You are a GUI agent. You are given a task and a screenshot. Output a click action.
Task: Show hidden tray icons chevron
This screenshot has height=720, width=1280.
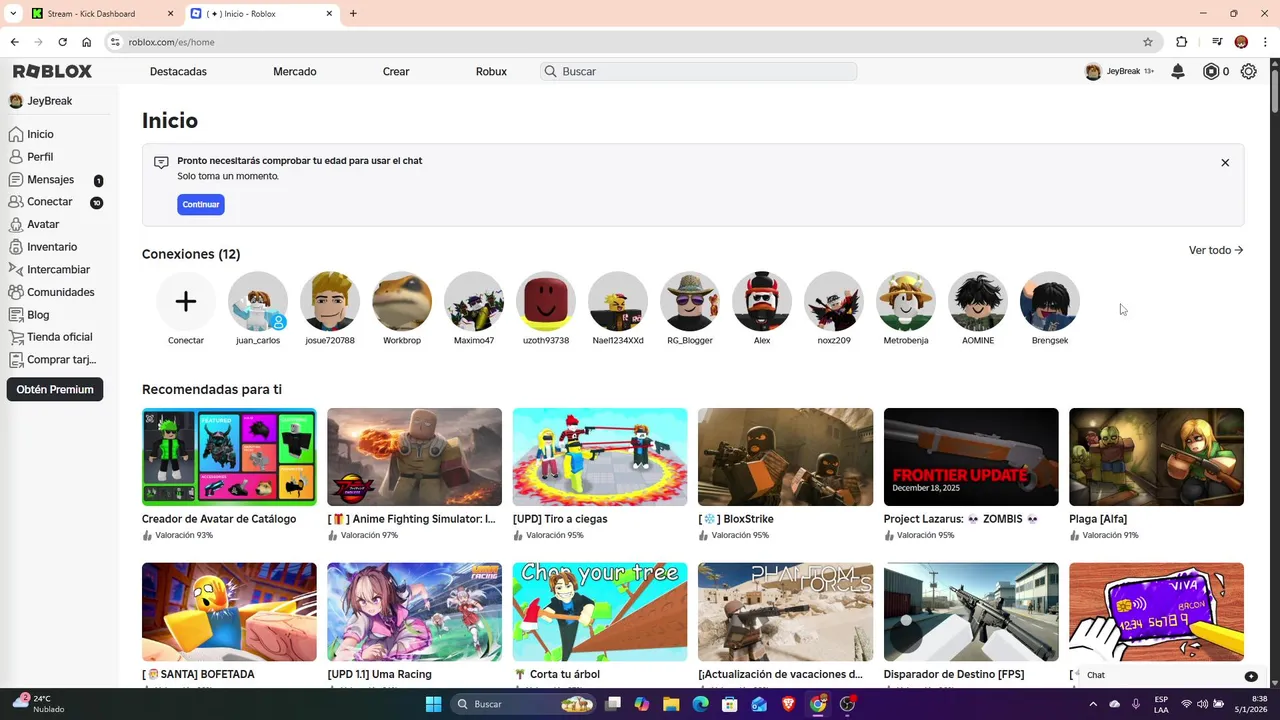coord(1093,704)
